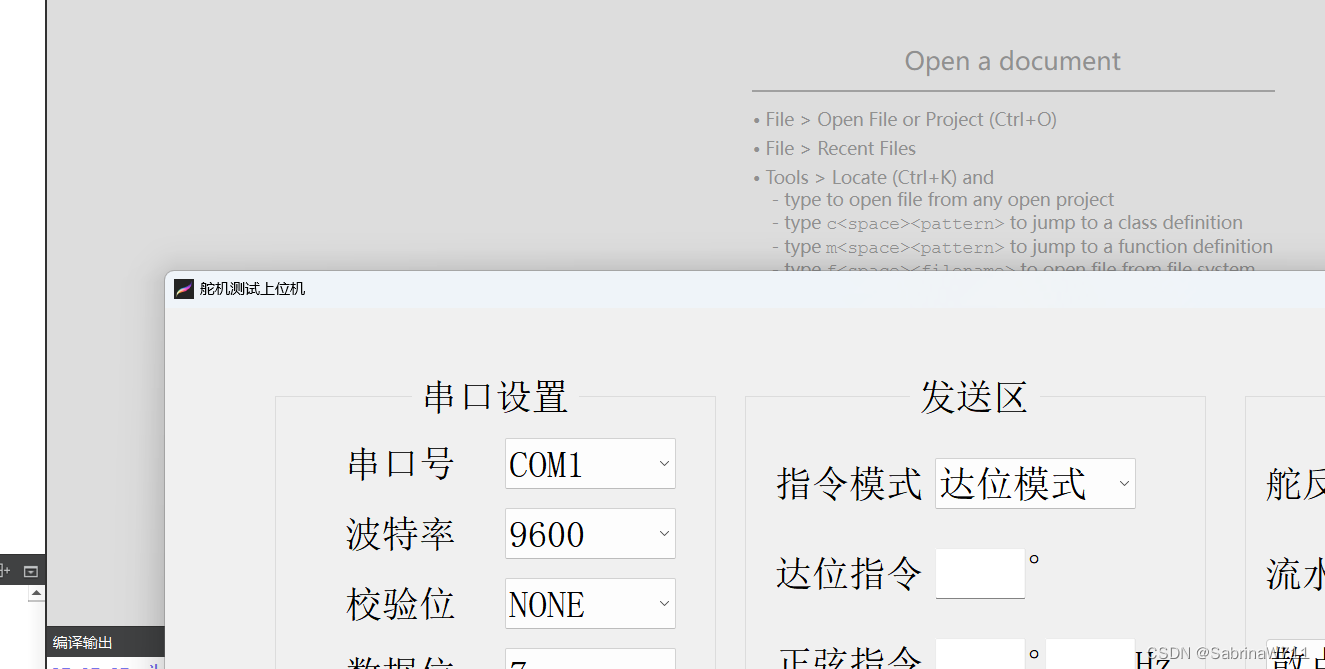
Task: Click the Hz input next to 正弦指令
Action: (x=1090, y=658)
